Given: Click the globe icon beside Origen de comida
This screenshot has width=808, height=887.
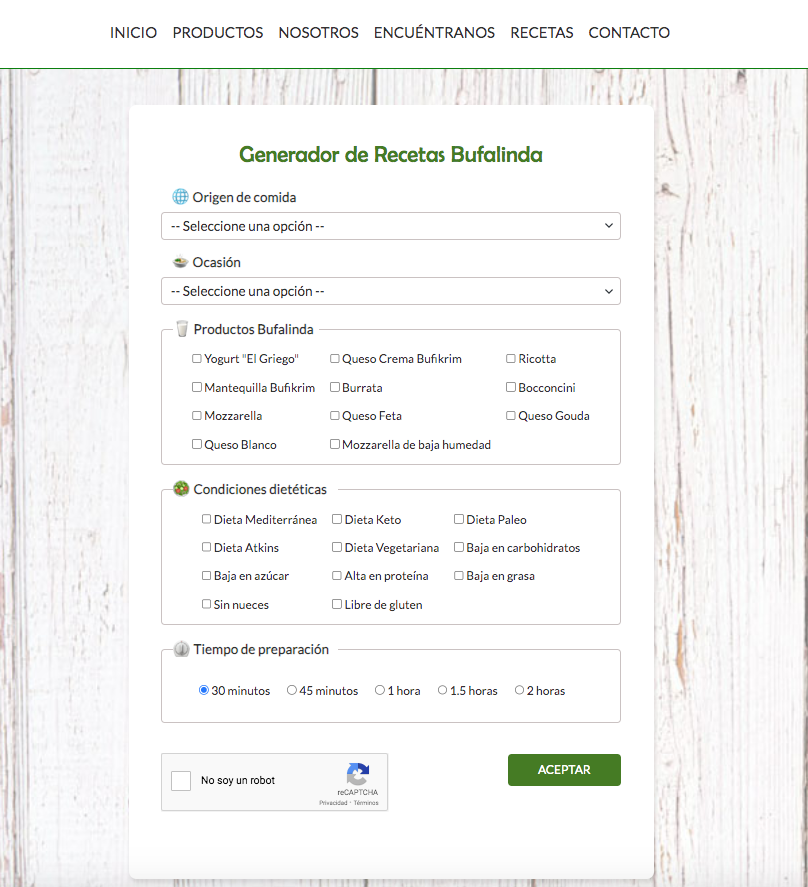Looking at the screenshot, I should (x=180, y=197).
